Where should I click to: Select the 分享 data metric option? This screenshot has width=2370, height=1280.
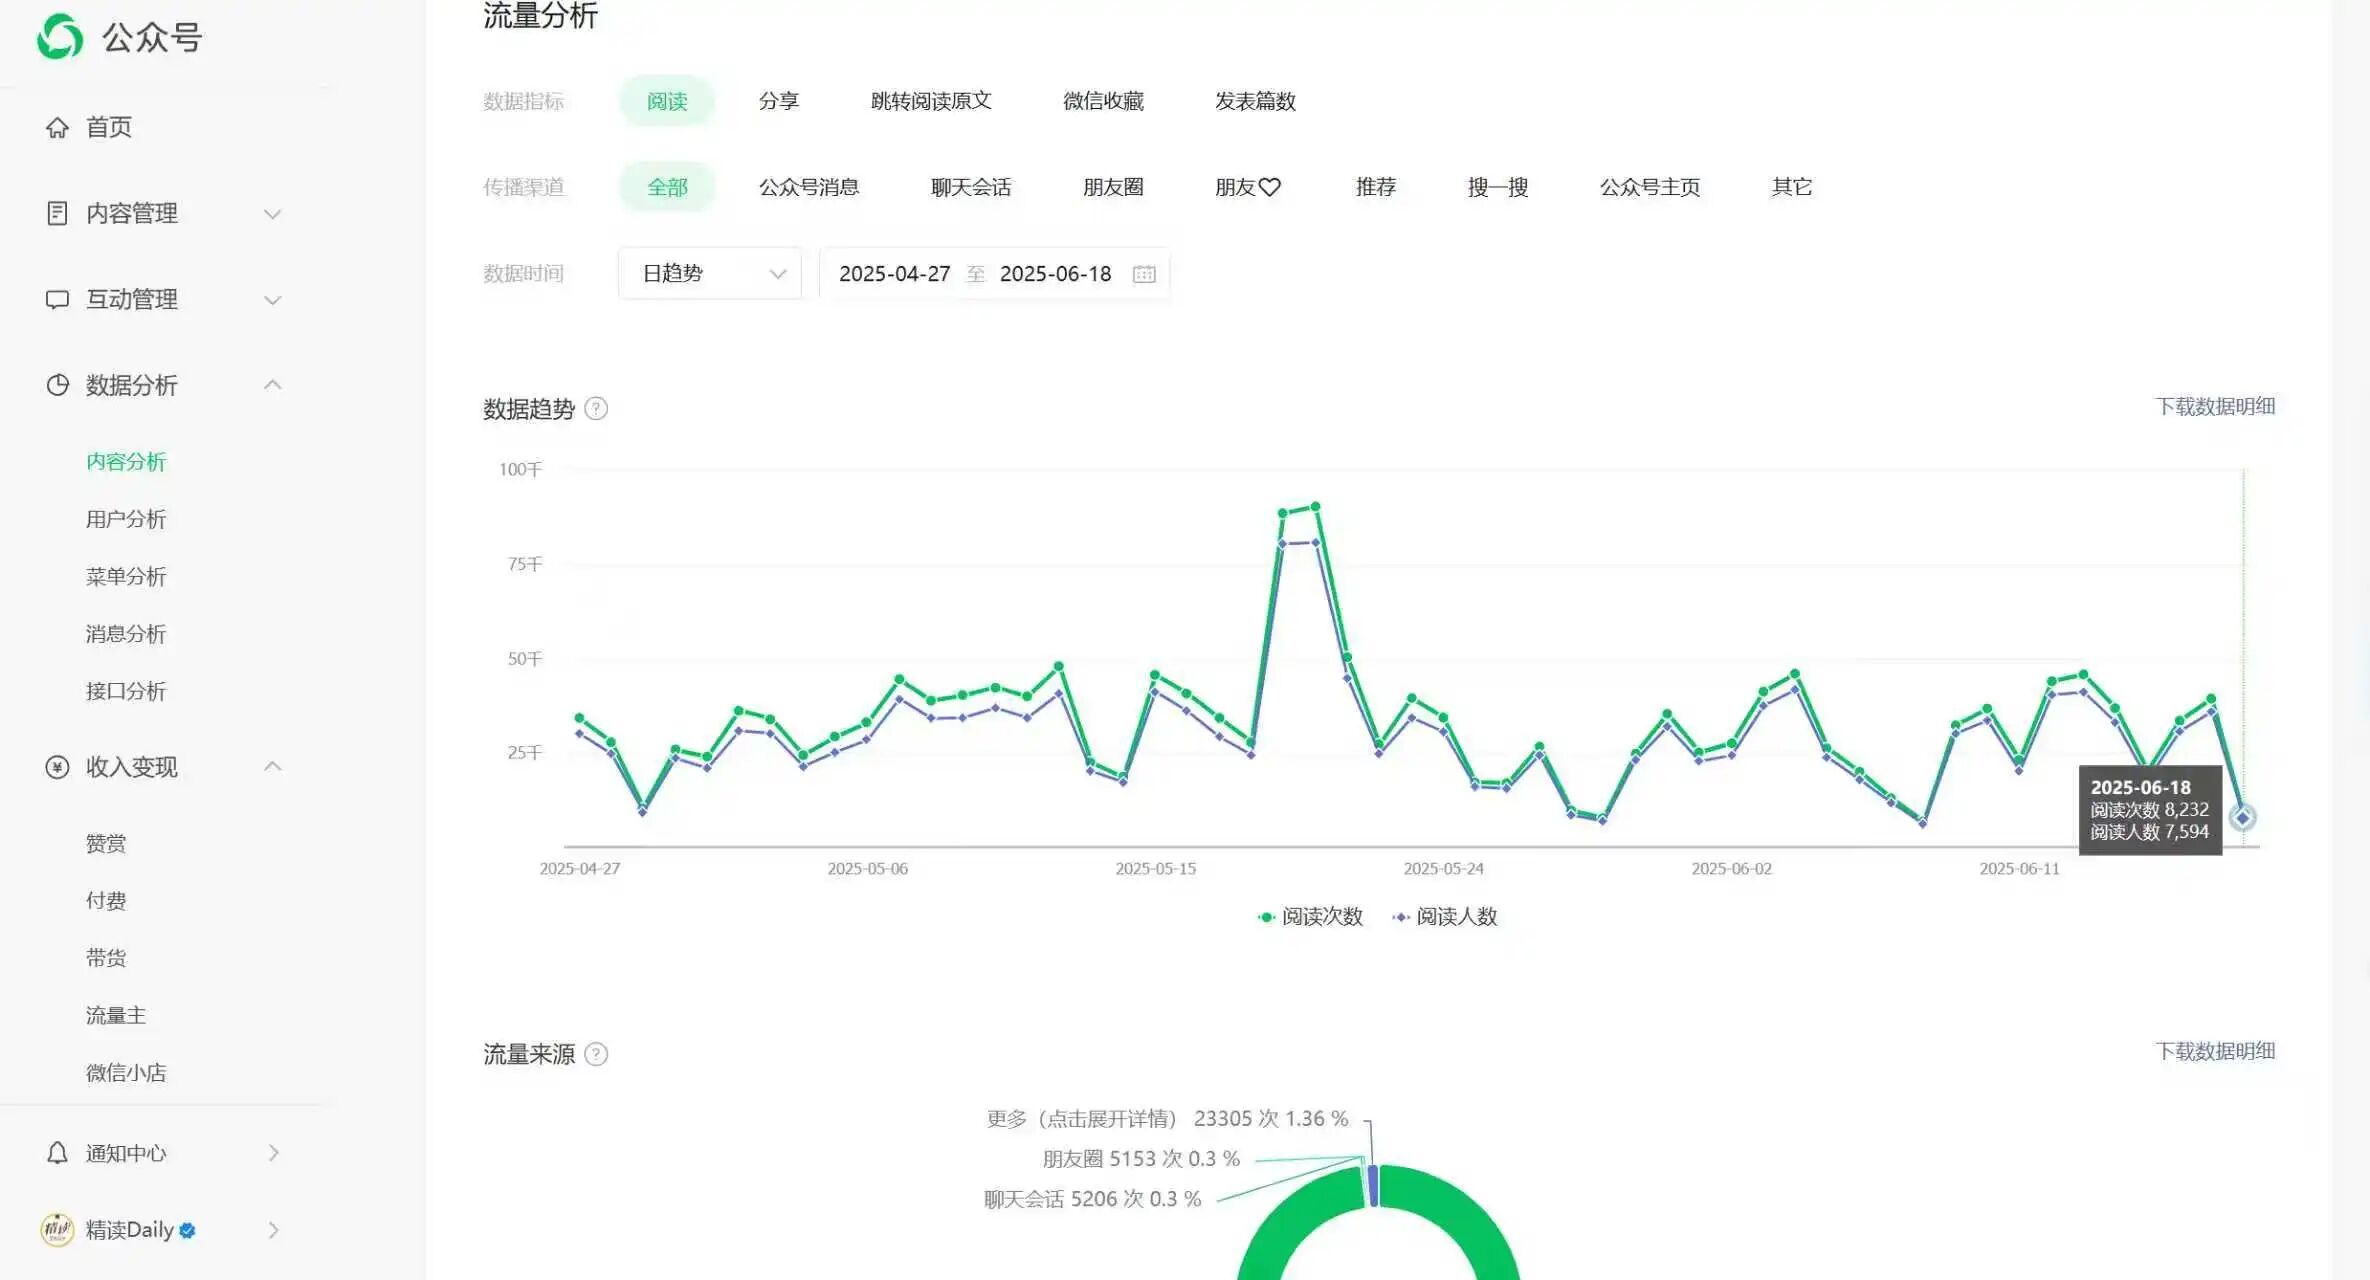tap(778, 101)
